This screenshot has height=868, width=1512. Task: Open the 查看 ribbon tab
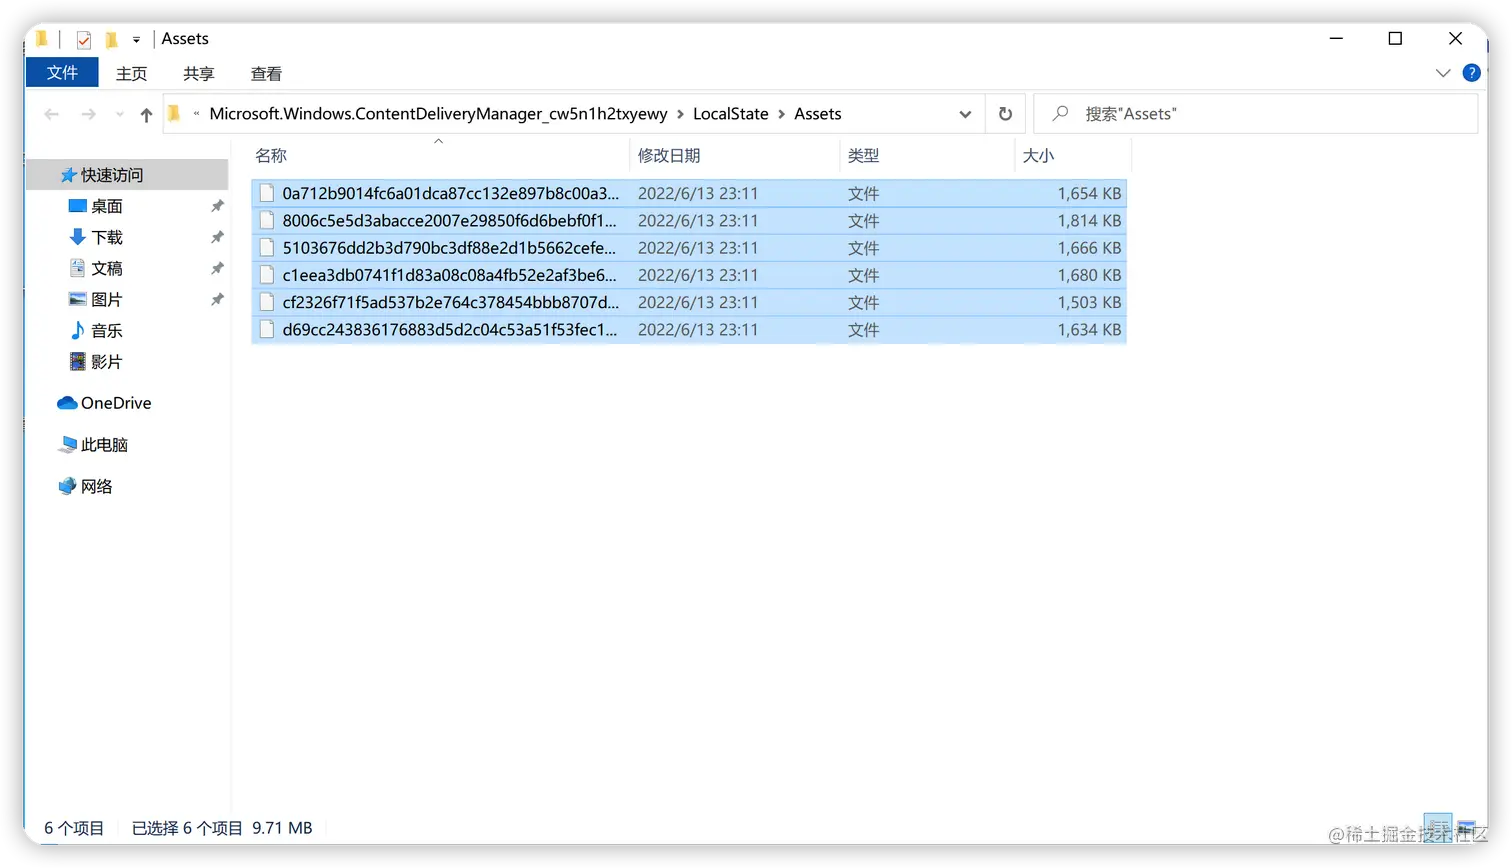[266, 74]
